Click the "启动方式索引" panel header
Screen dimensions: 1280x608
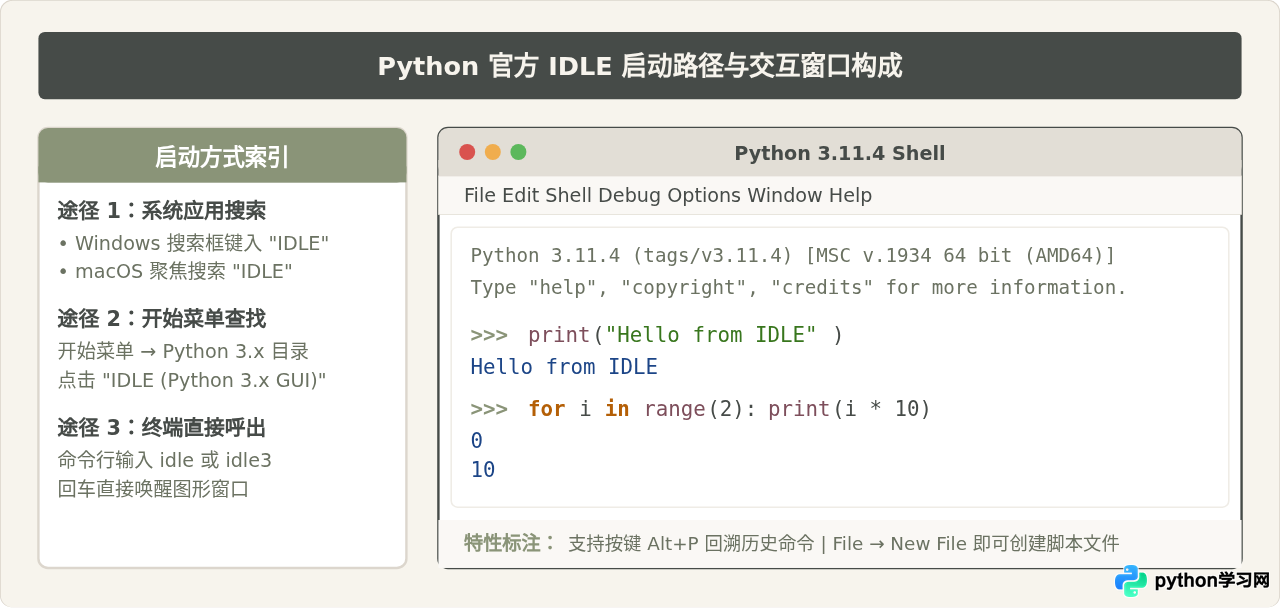coord(222,156)
